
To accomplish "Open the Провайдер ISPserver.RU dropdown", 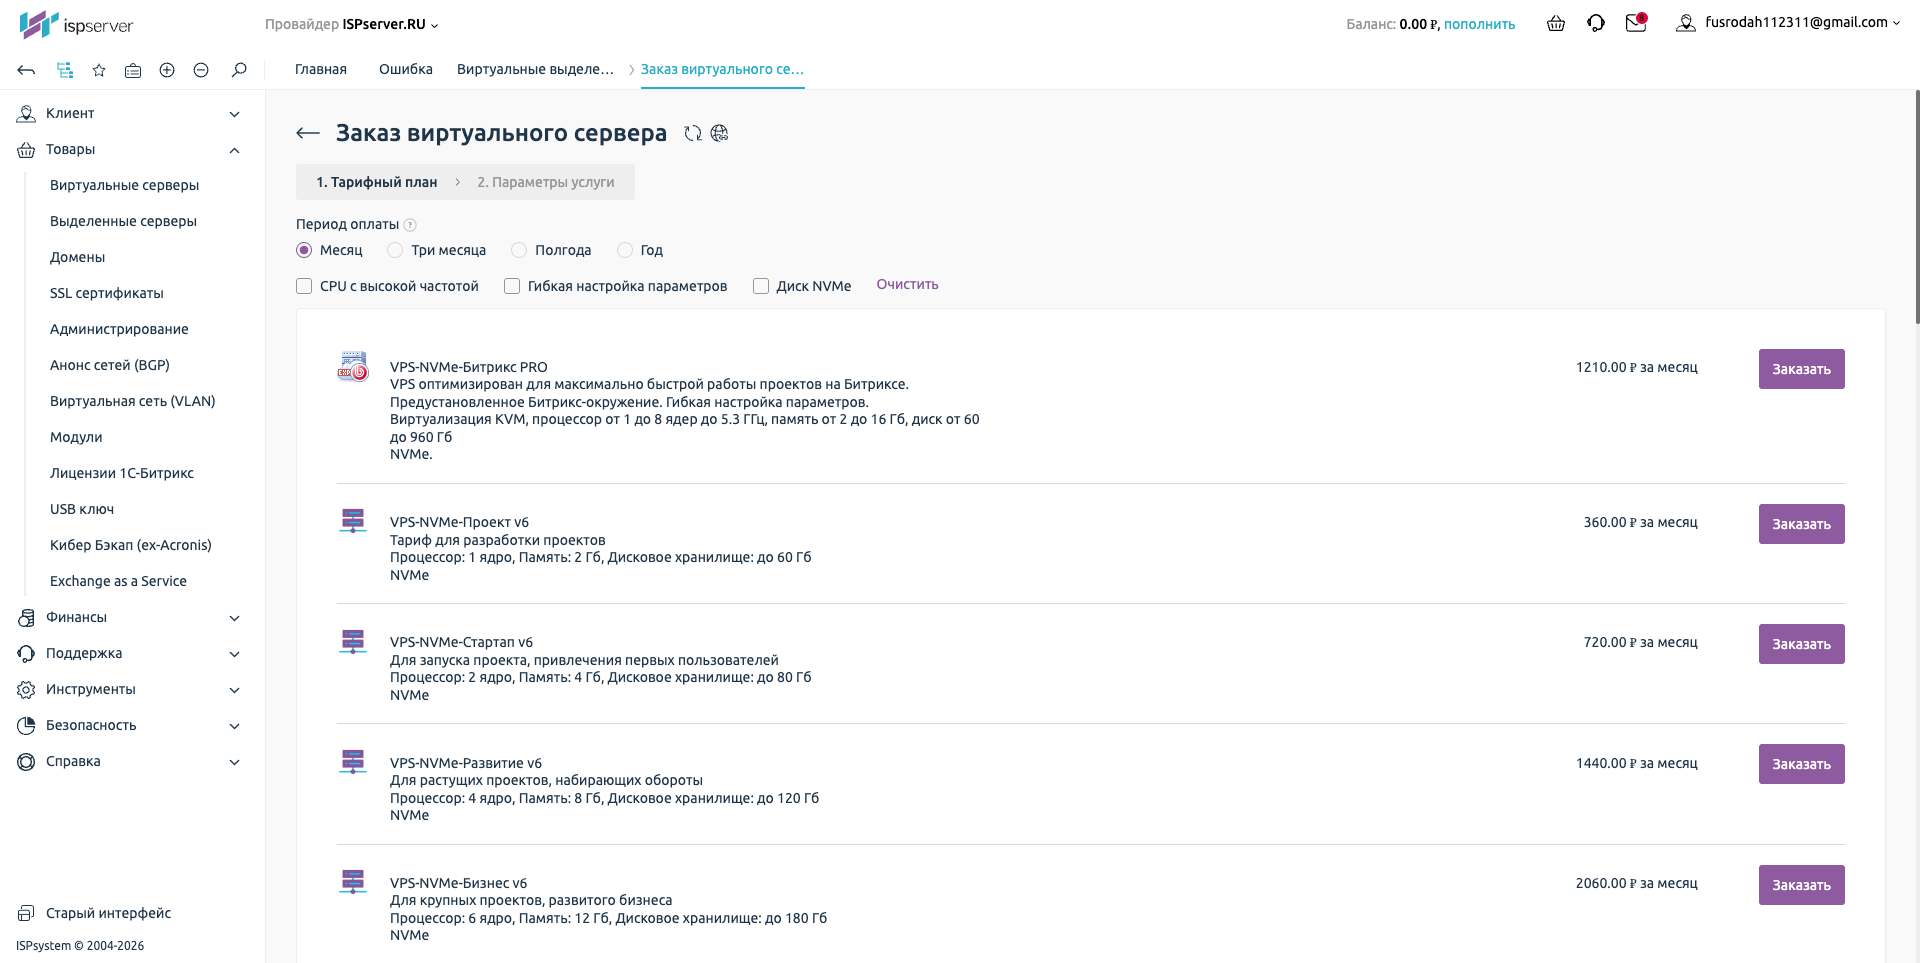I will (x=352, y=24).
